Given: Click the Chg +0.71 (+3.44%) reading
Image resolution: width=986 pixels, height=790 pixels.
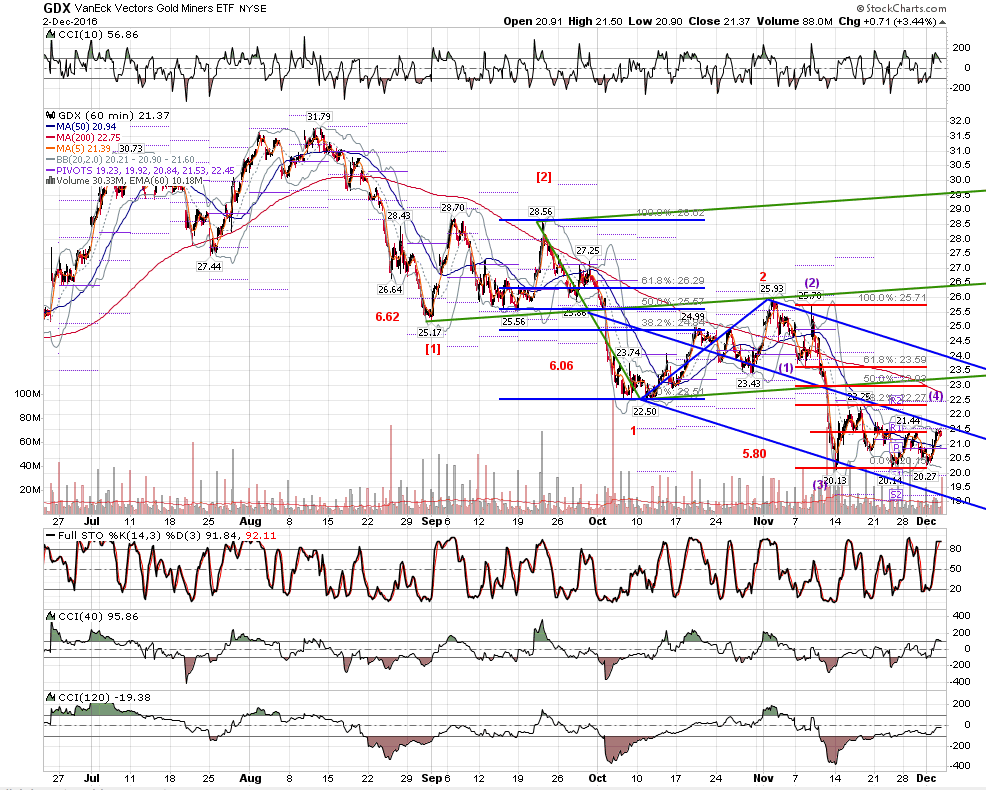Looking at the screenshot, I should 888,21.
